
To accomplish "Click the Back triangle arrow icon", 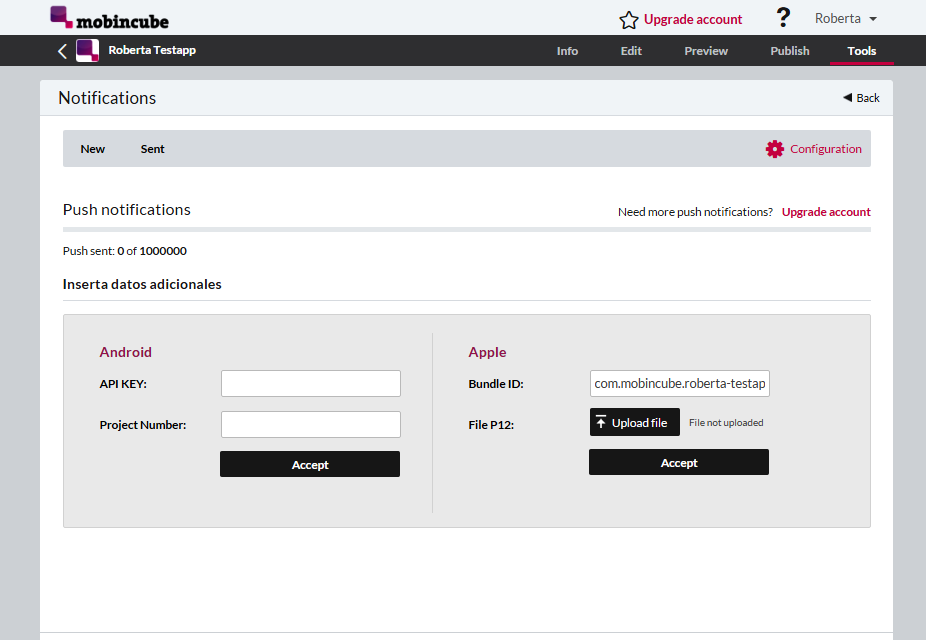I will [x=847, y=97].
